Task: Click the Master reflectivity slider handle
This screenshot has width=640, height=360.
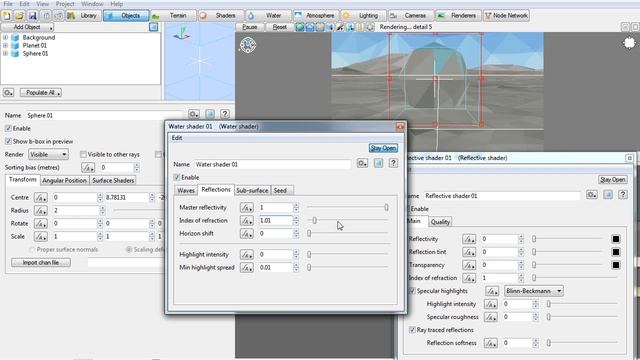Action: tap(386, 208)
